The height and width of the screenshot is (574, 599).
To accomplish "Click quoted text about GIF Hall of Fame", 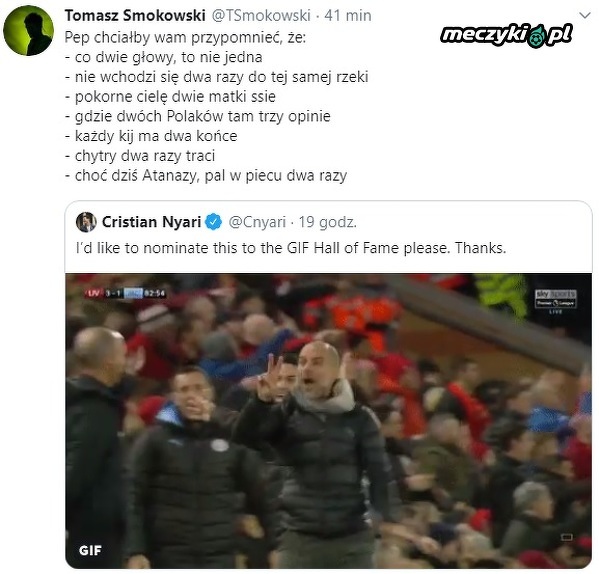I will pyautogui.click(x=291, y=248).
